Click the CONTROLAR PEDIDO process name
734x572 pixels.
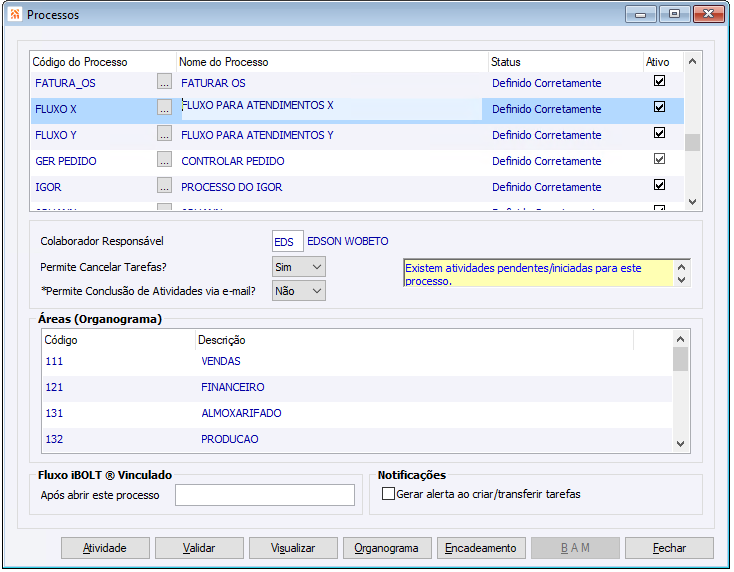point(233,161)
